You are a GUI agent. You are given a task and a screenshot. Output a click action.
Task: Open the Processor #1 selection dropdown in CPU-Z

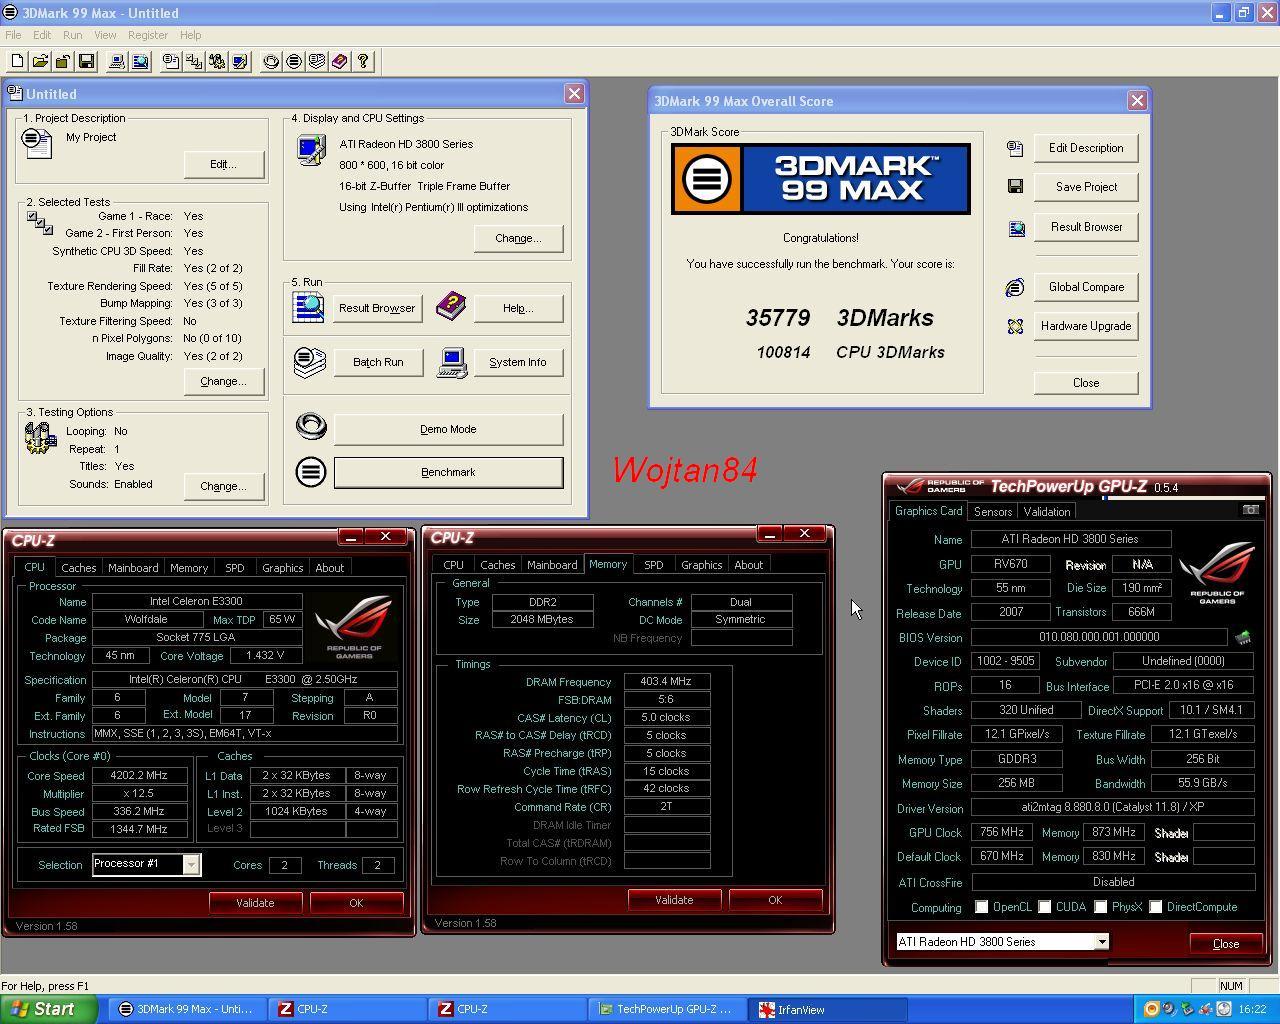(190, 864)
